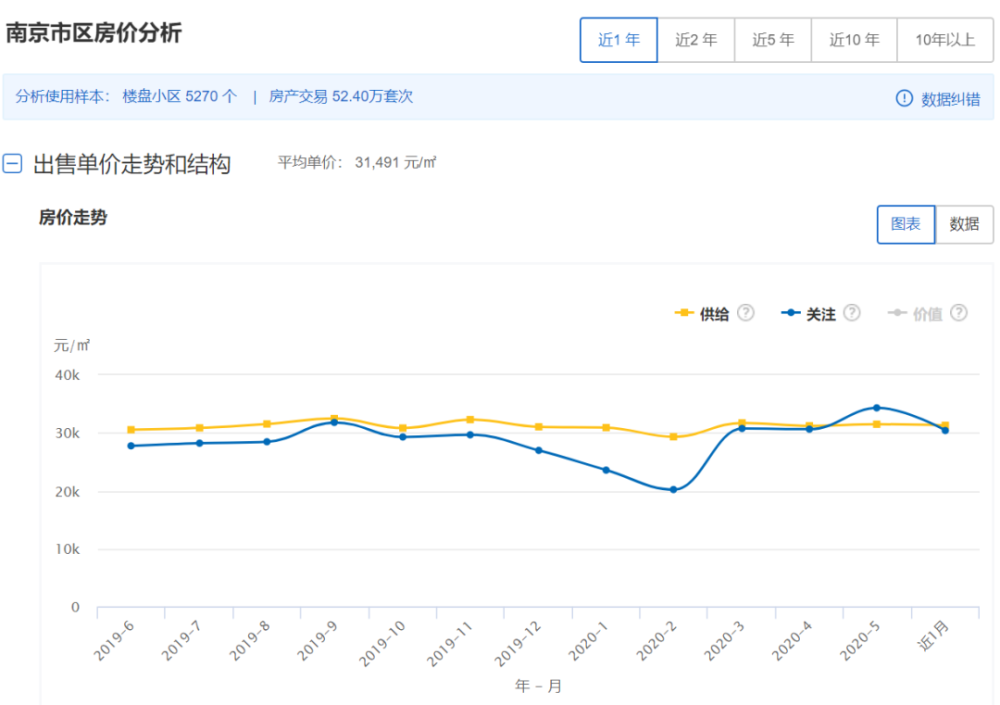Click the 数据纠错 exclamation icon
The height and width of the screenshot is (705, 1000).
[904, 98]
